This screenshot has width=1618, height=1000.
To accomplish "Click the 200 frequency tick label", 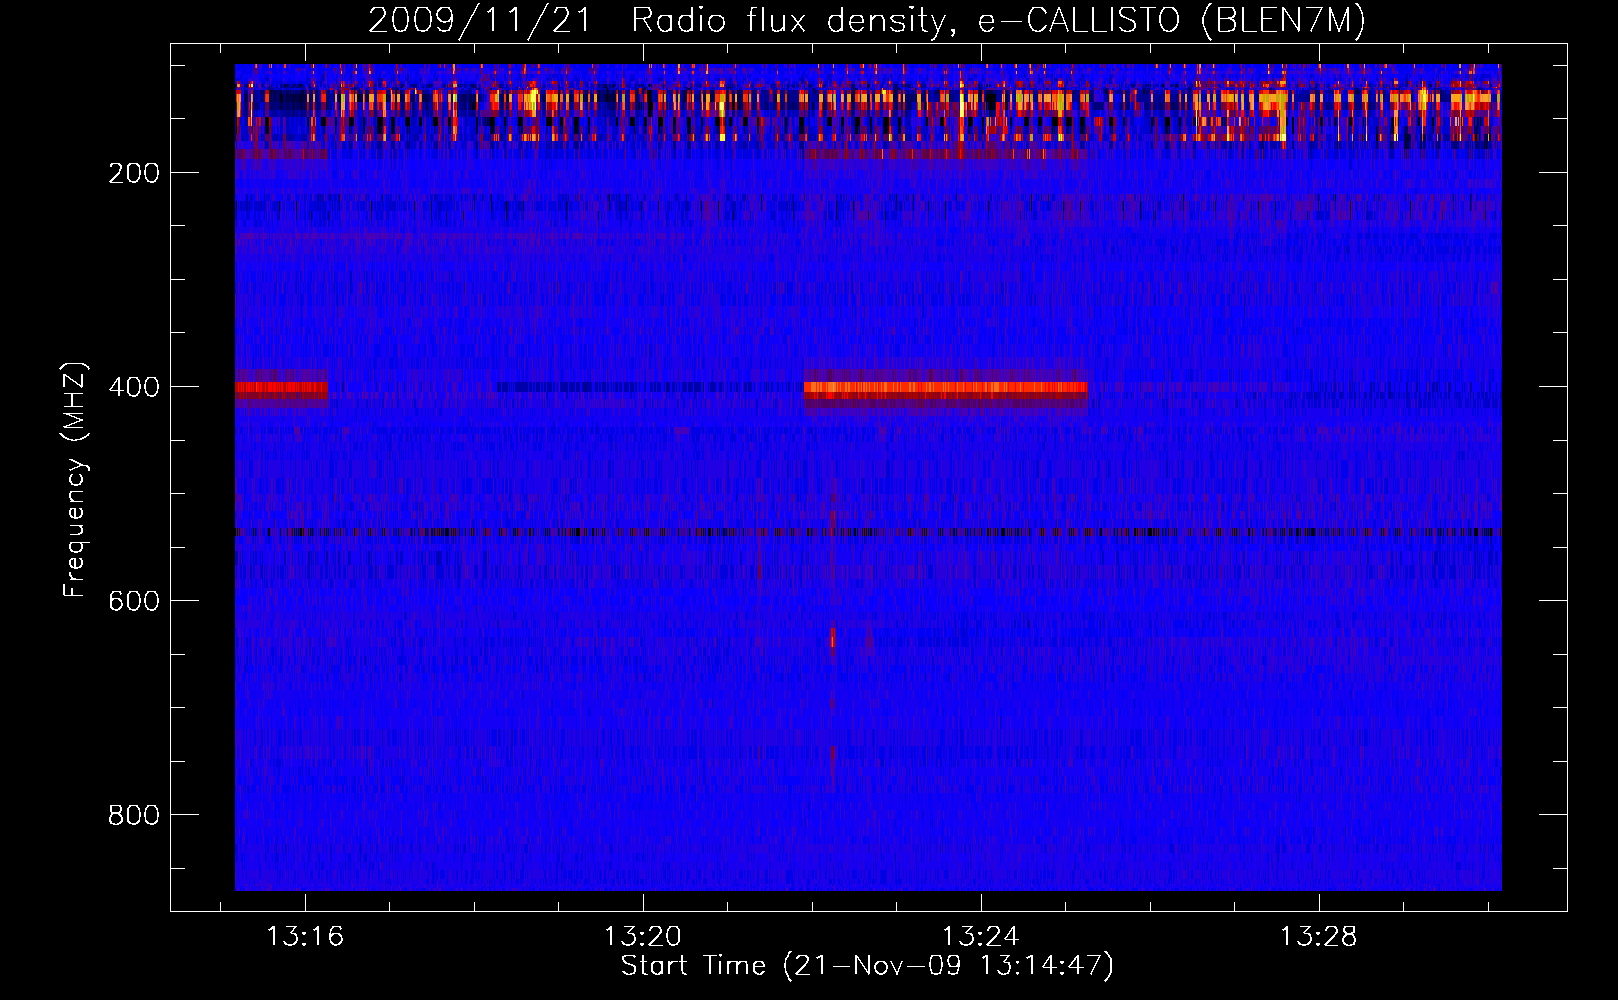I will click(134, 173).
